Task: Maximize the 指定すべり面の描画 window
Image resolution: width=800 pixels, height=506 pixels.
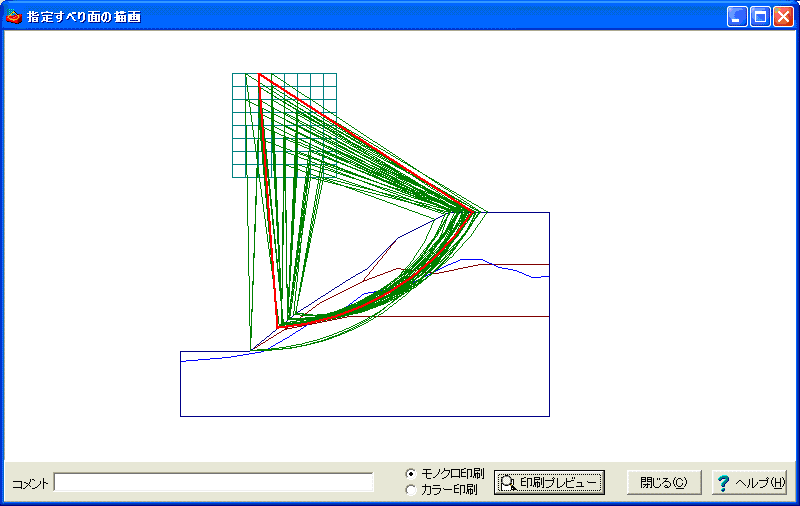Action: (760, 17)
